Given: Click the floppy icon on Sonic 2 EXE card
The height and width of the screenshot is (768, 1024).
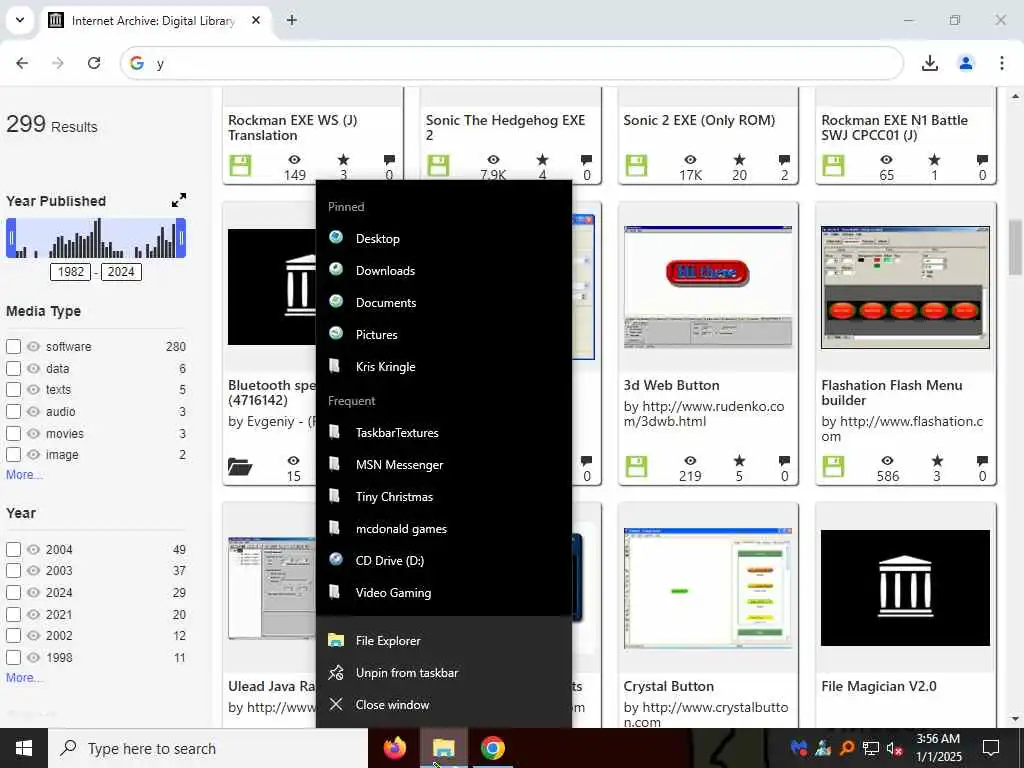Looking at the screenshot, I should tap(636, 165).
